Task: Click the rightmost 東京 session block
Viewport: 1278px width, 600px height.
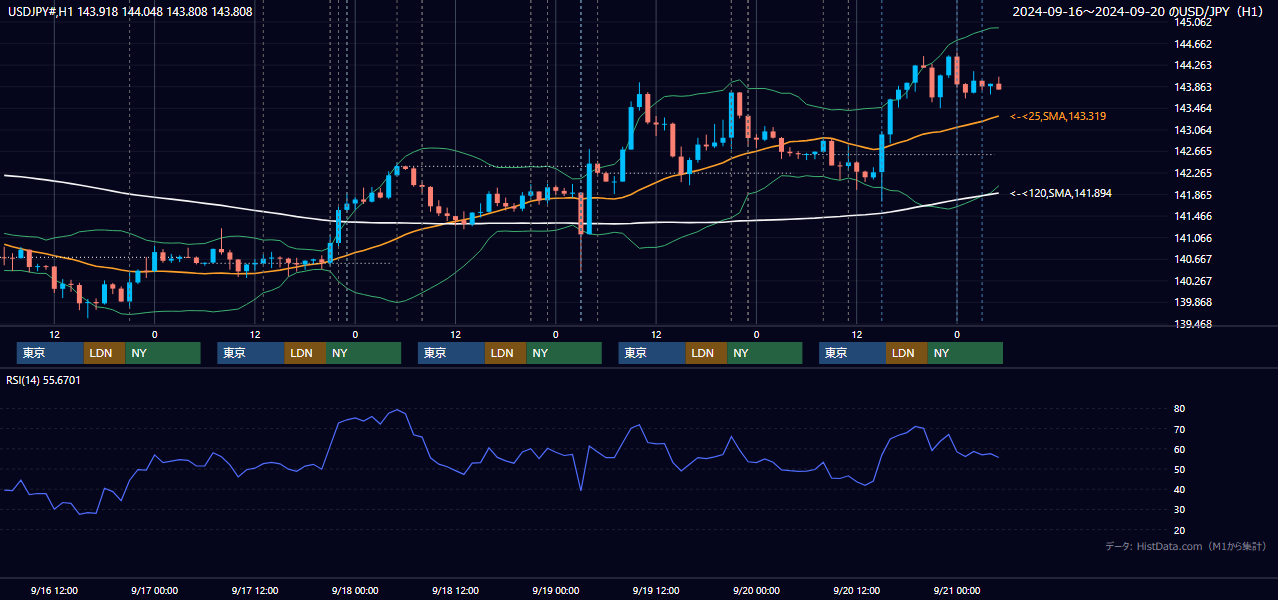Action: coord(852,353)
